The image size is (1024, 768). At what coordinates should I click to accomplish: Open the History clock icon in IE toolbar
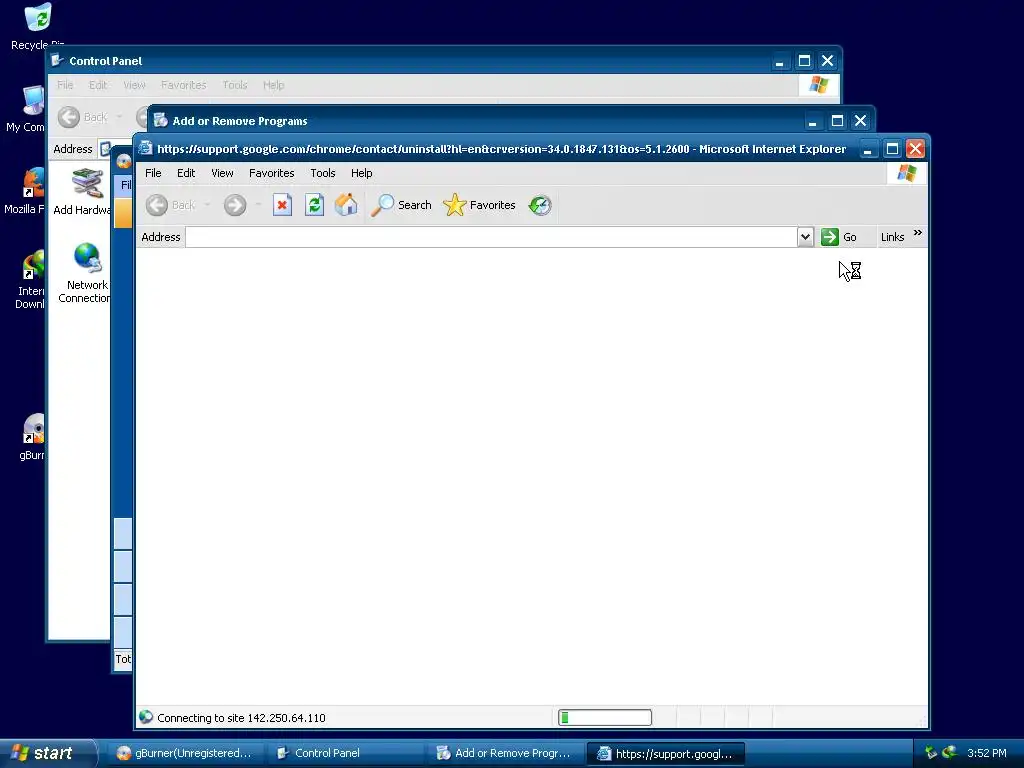[540, 205]
